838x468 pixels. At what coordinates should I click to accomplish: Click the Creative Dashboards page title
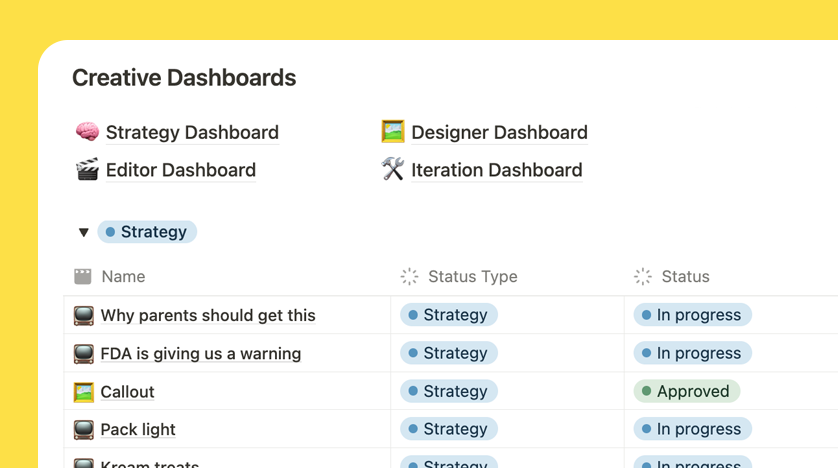(x=184, y=78)
